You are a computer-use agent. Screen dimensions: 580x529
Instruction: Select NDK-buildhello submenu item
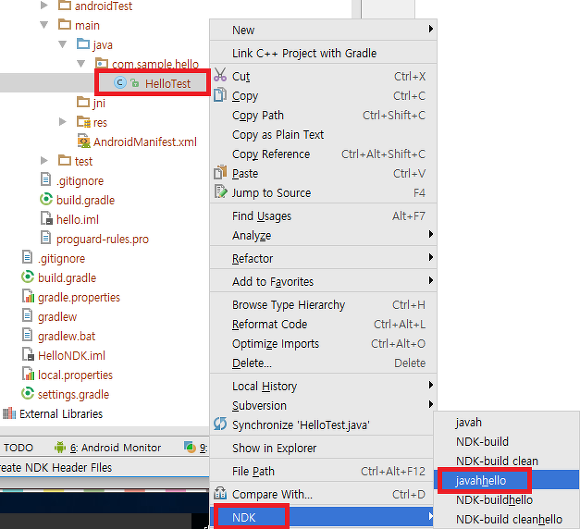click(507, 500)
